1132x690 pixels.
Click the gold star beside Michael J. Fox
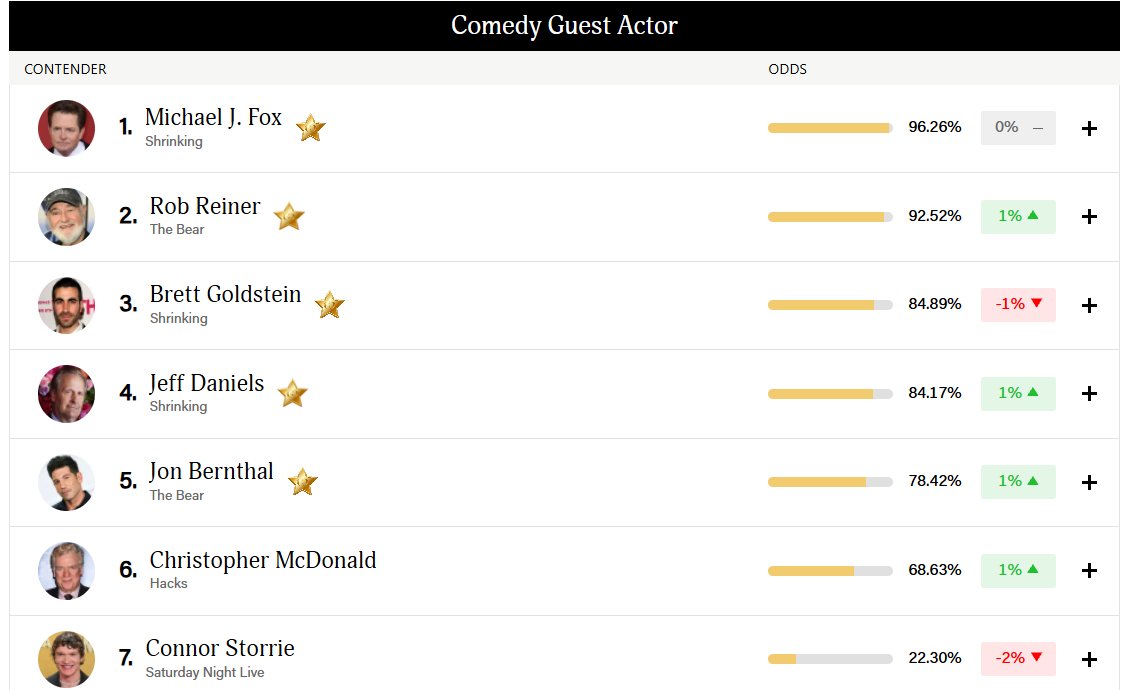(x=311, y=128)
